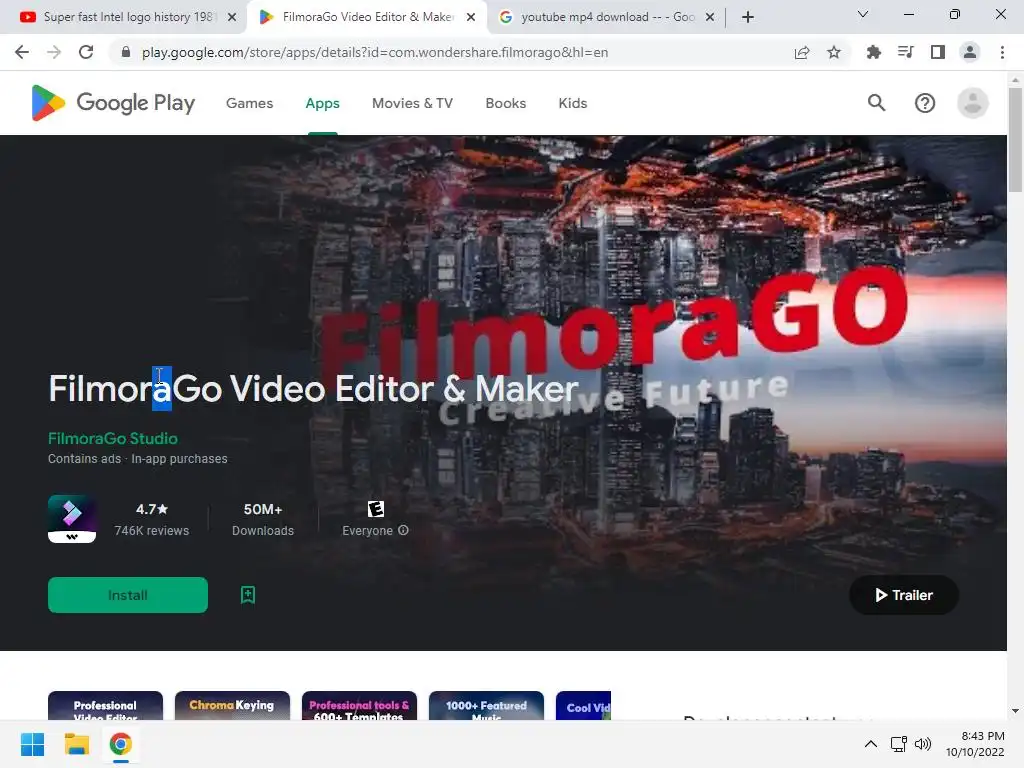Open the Books section
The width and height of the screenshot is (1024, 768).
point(505,103)
